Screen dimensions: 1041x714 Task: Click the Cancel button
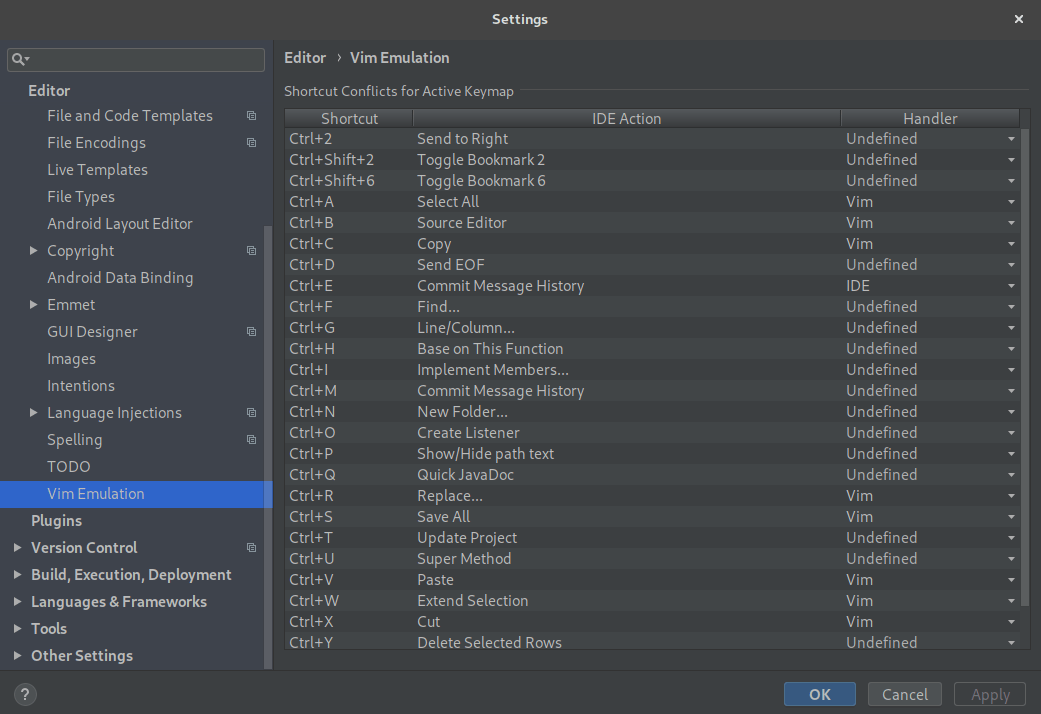pos(904,693)
